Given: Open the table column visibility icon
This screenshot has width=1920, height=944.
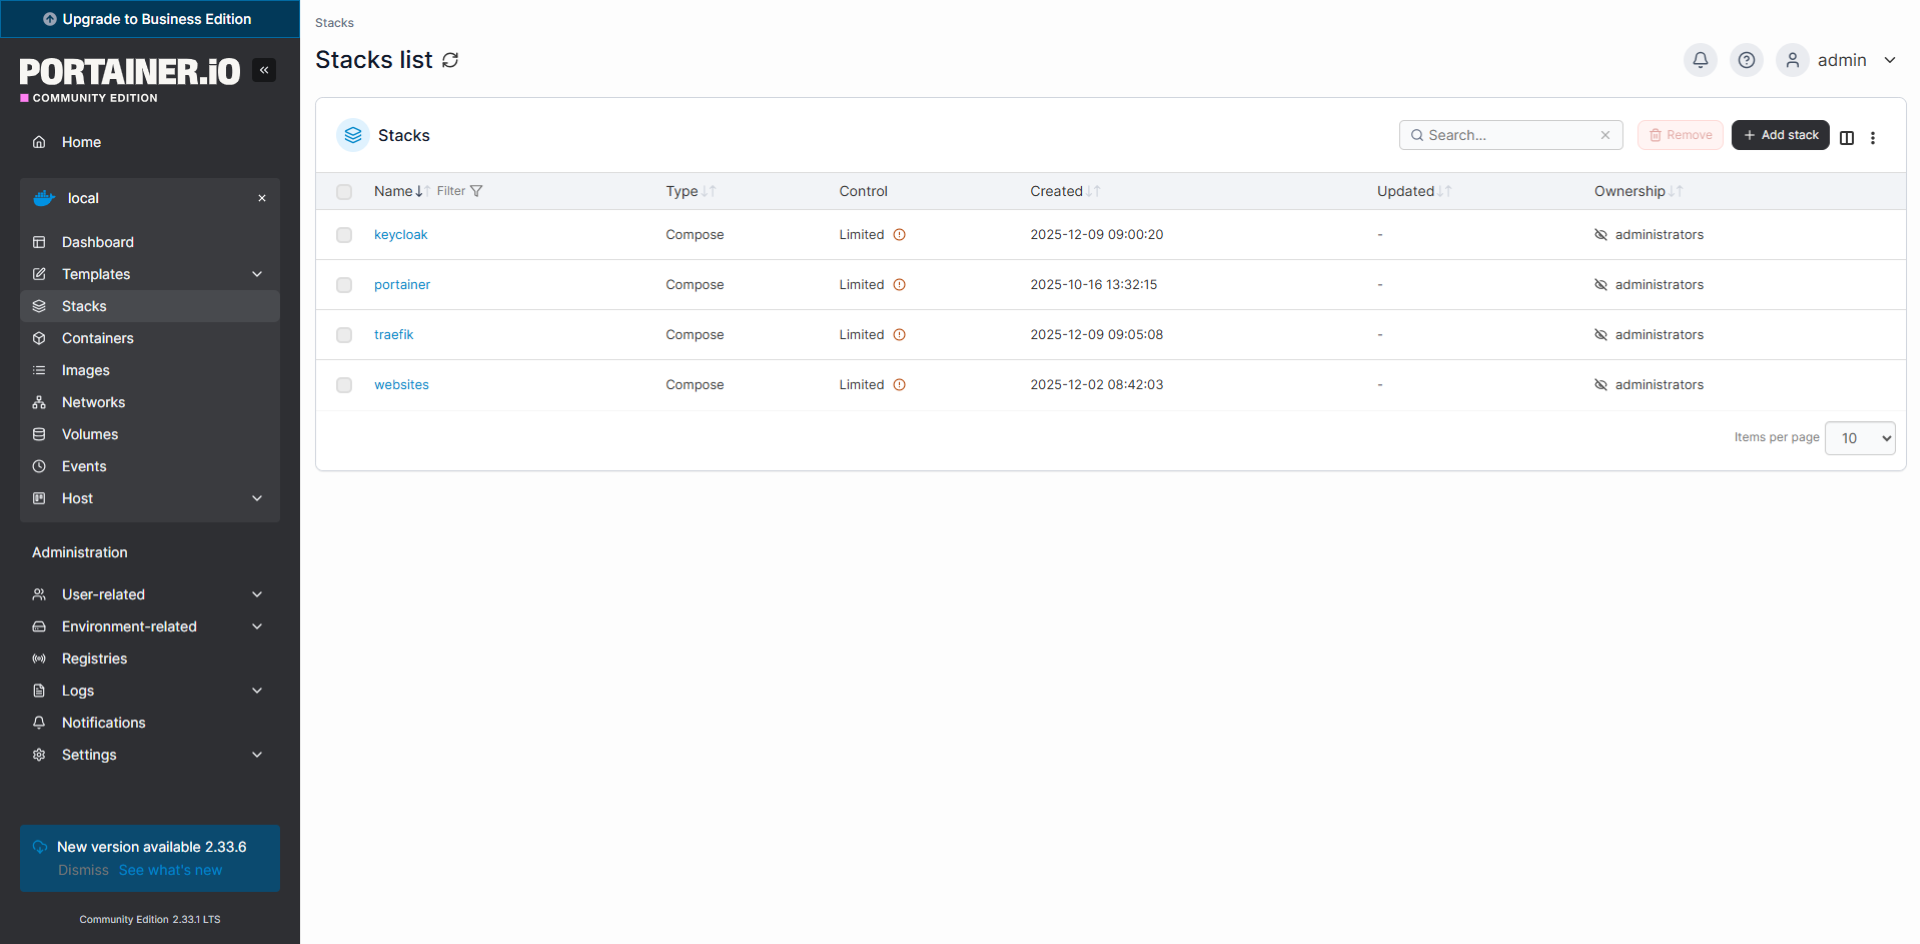Looking at the screenshot, I should pos(1847,137).
